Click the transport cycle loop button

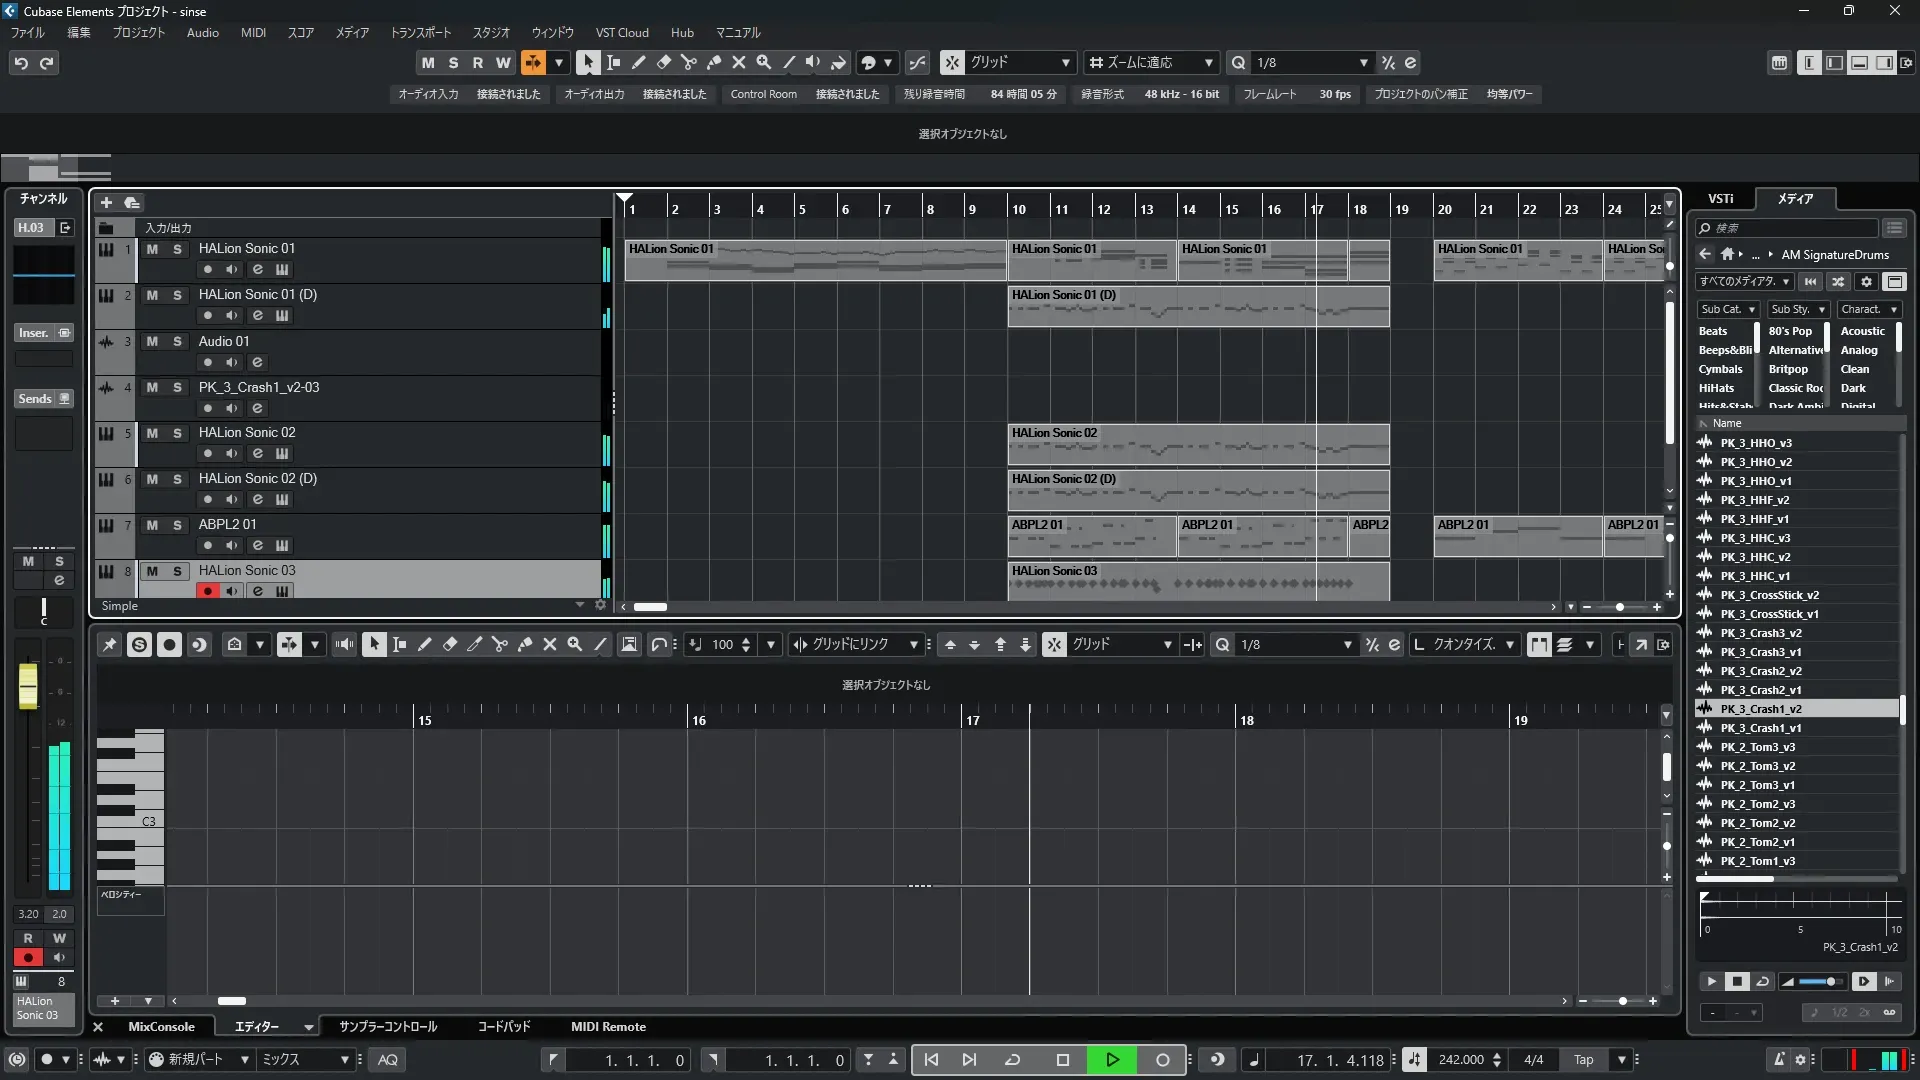coord(1012,1060)
